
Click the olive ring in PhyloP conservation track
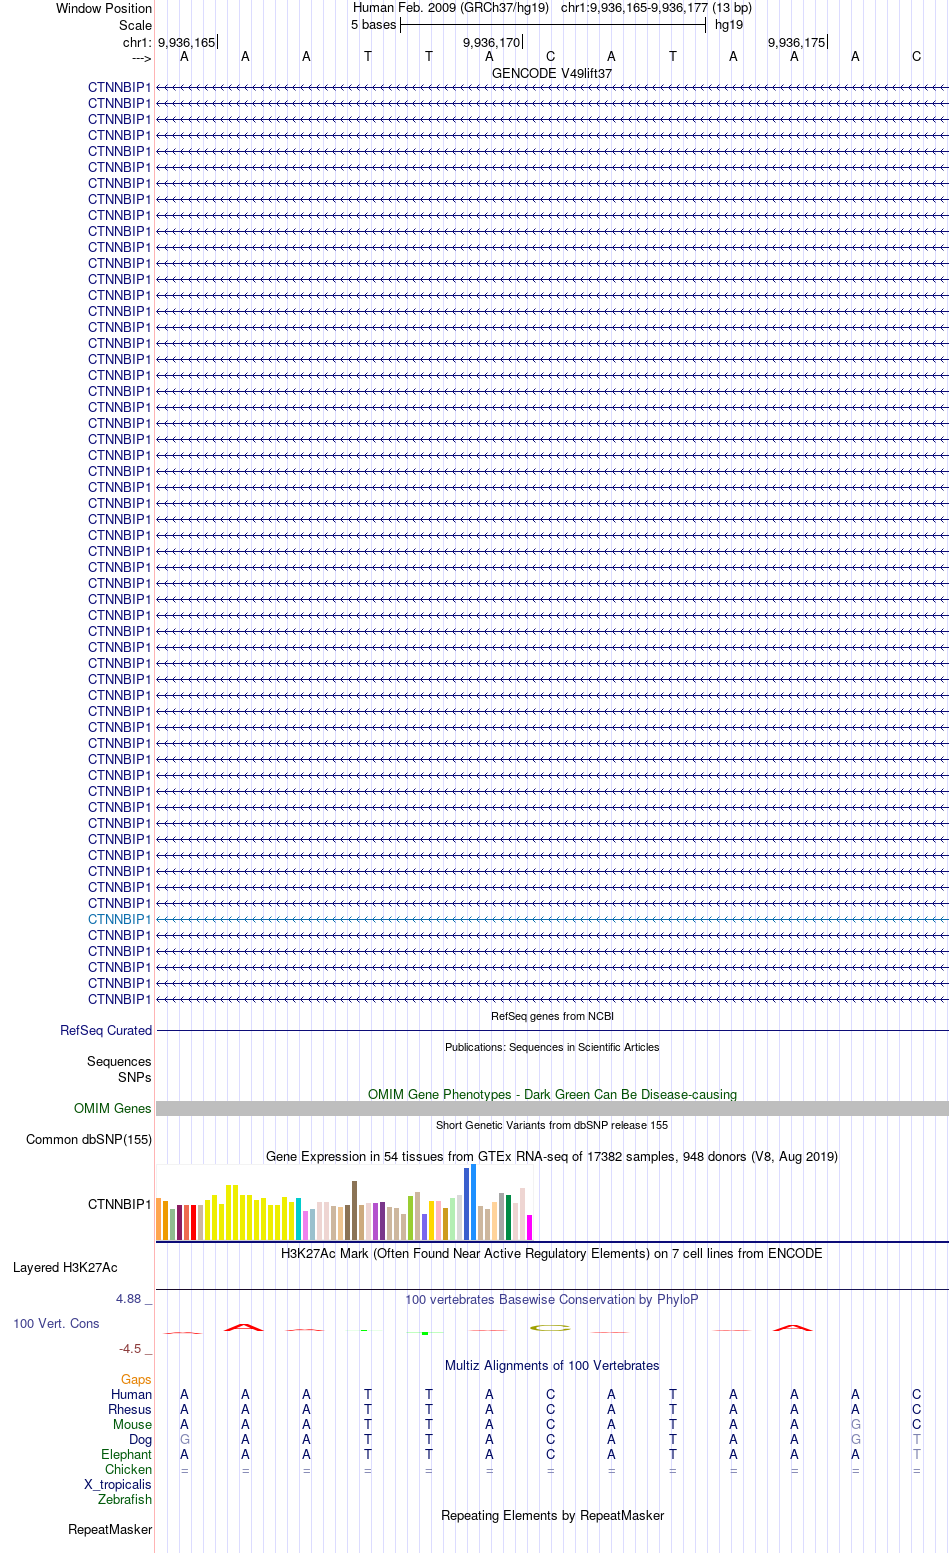pyautogui.click(x=550, y=1327)
